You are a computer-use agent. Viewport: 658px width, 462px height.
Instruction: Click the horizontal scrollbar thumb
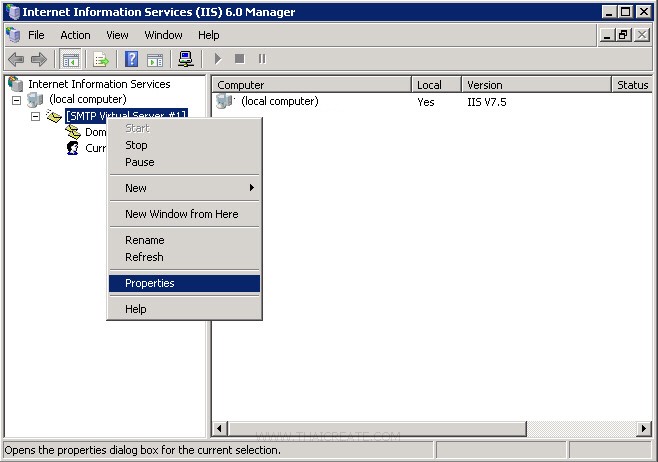tap(377, 429)
